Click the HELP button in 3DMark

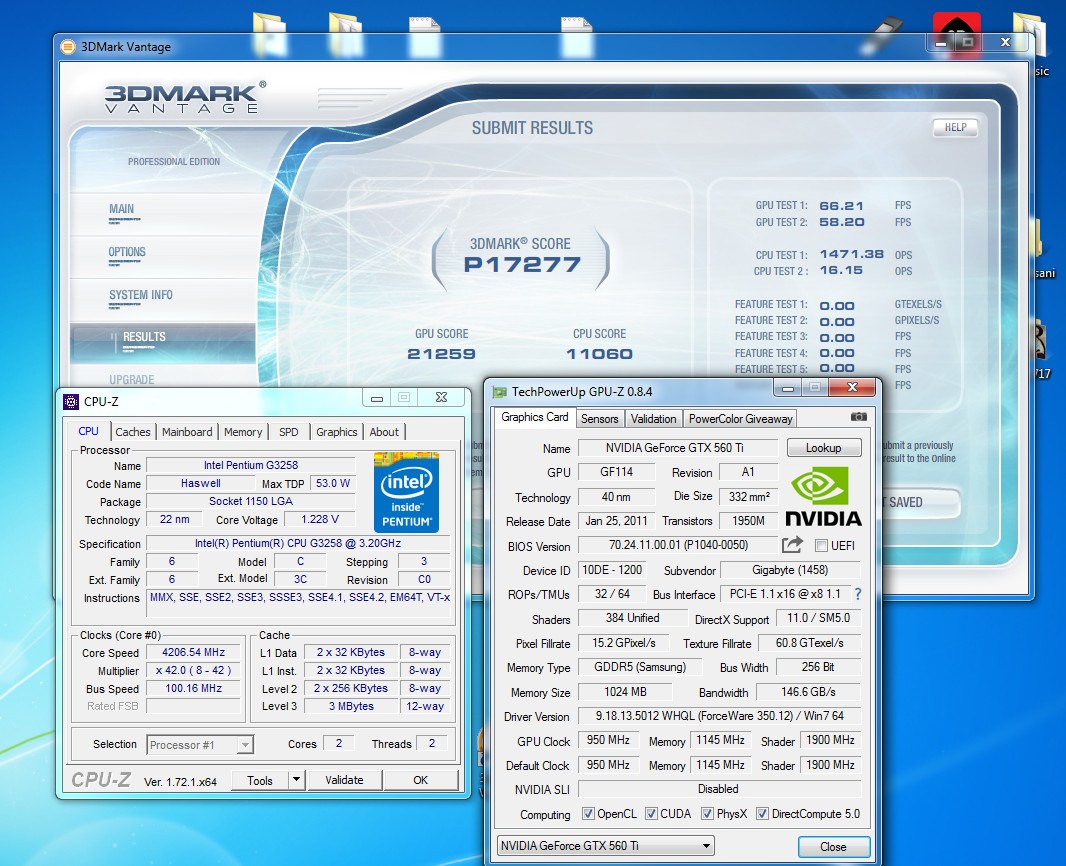click(x=954, y=128)
